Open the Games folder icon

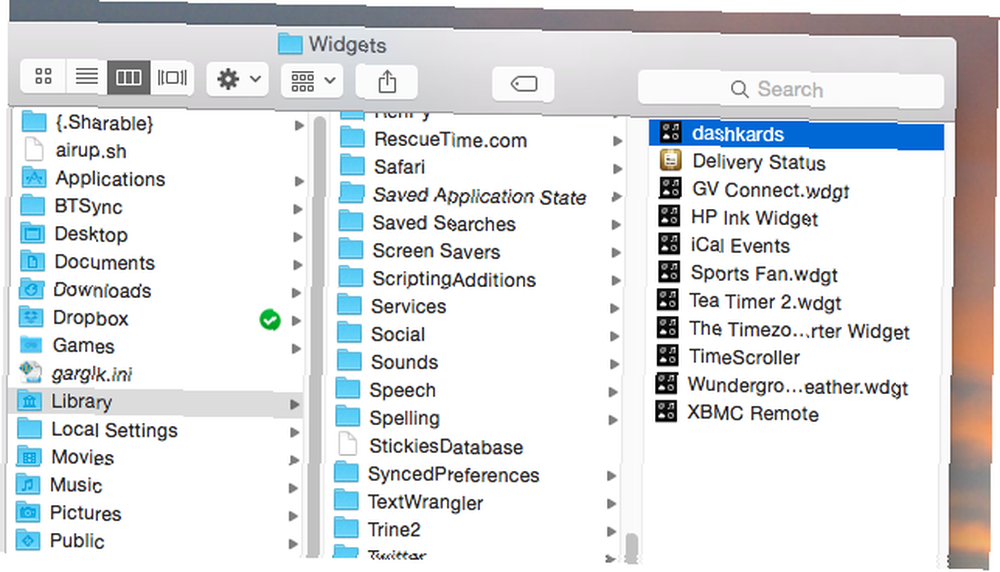(31, 345)
